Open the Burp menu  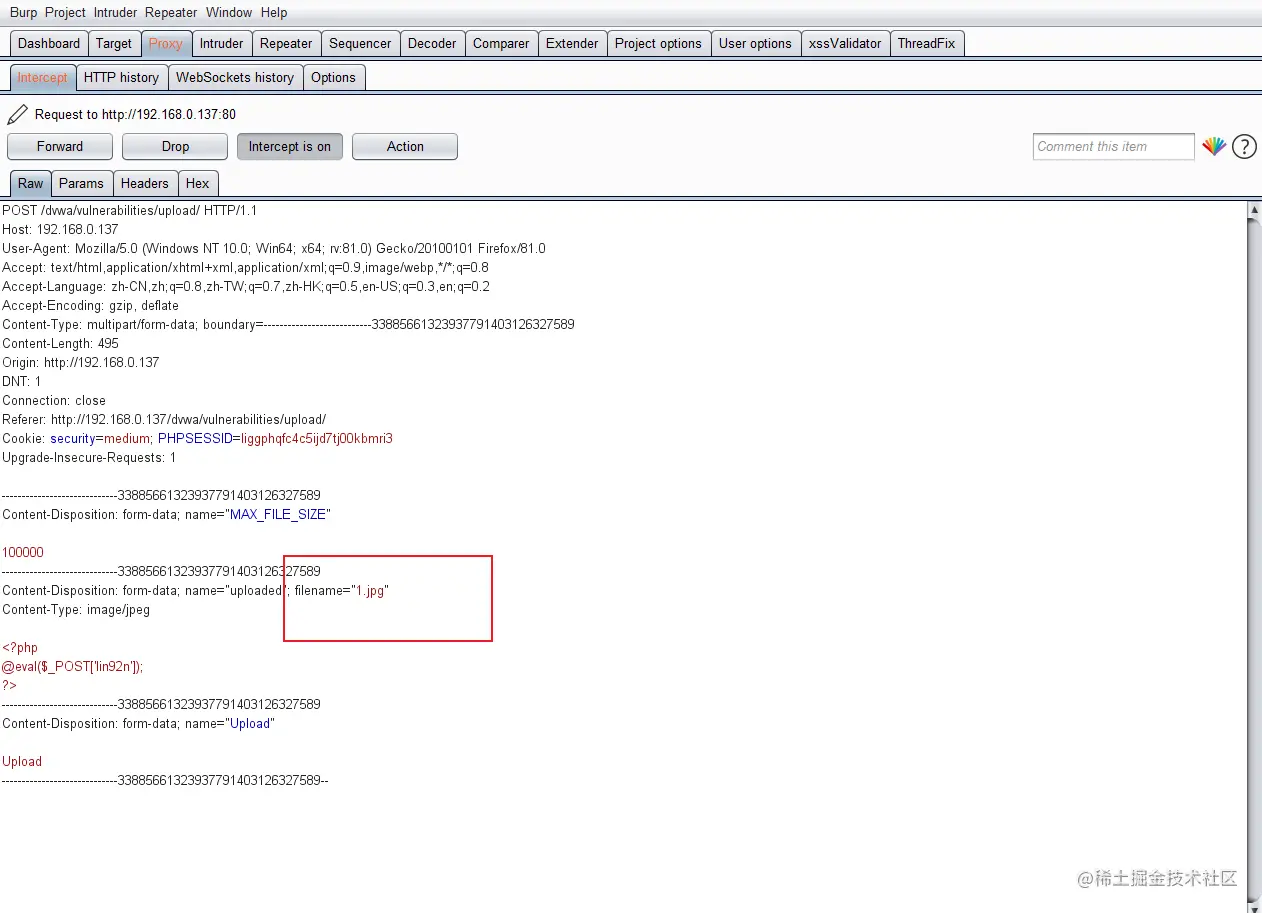(23, 13)
